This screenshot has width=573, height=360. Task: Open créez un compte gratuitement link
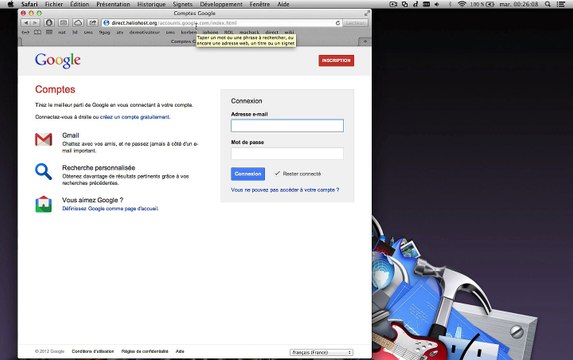pyautogui.click(x=135, y=117)
